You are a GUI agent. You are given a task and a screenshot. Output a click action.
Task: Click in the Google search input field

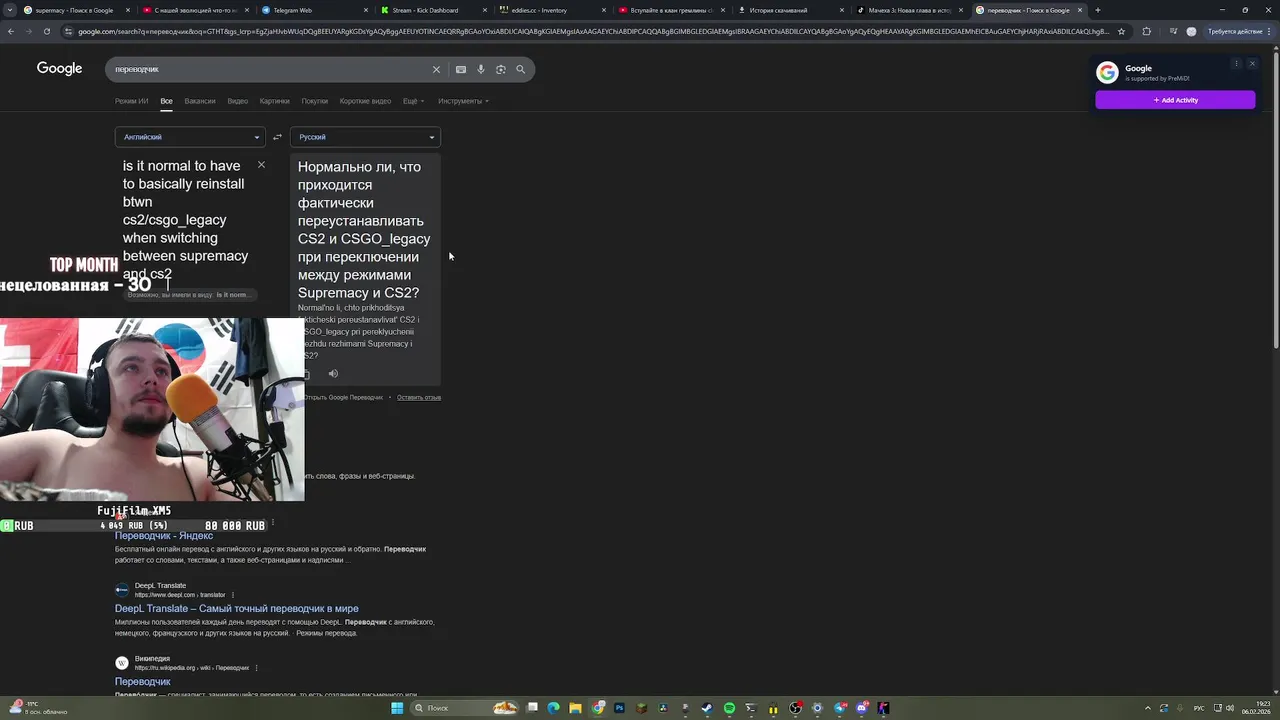coord(270,69)
